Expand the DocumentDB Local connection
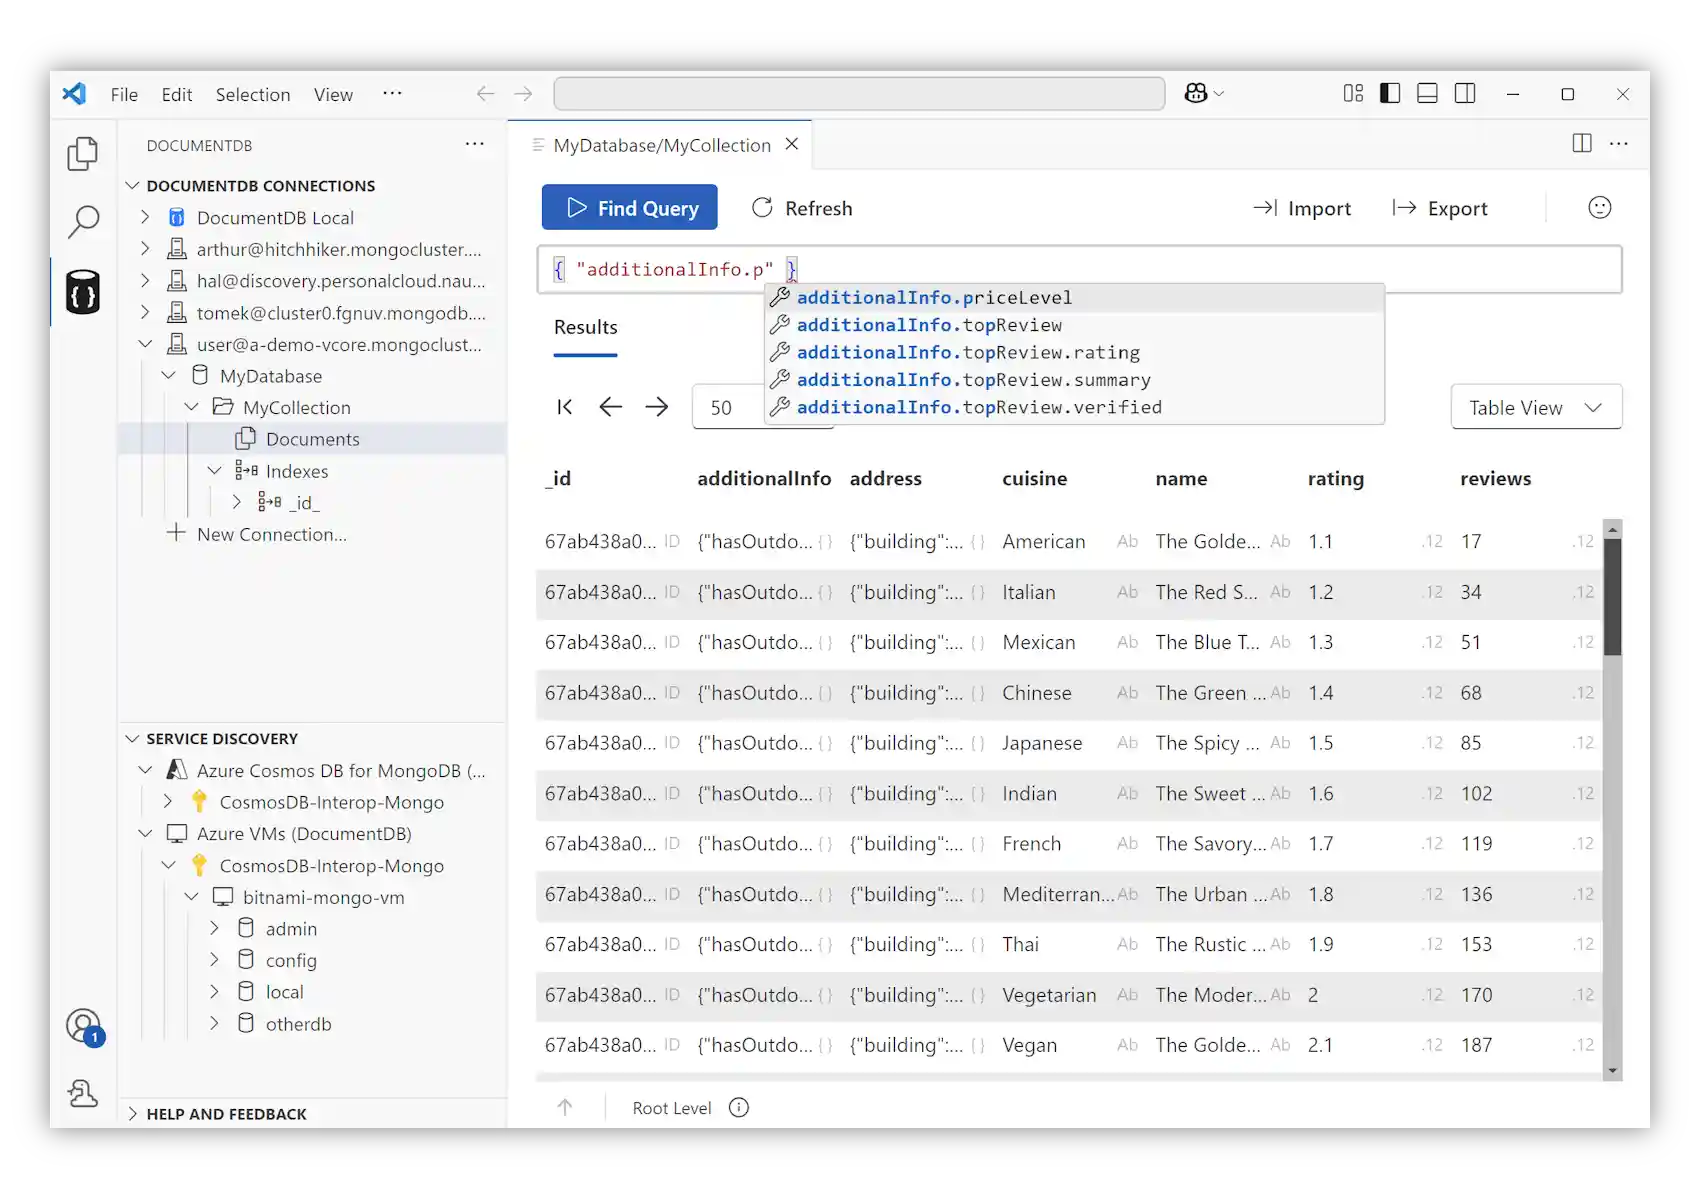The height and width of the screenshot is (1200, 1700). pos(145,217)
